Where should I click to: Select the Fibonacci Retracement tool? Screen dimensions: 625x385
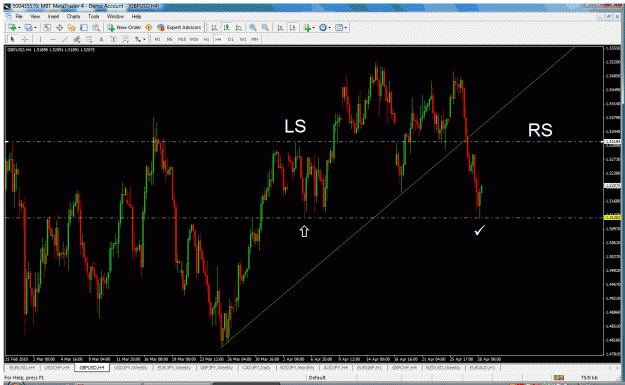pos(89,39)
